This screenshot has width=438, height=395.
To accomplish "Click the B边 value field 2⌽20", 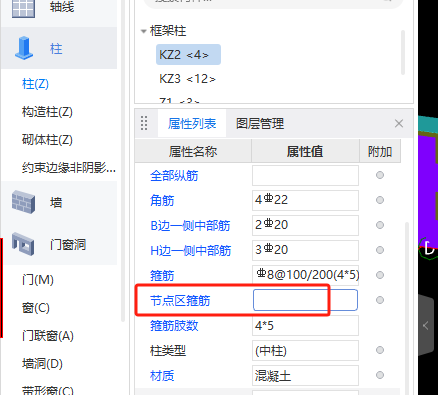I will coord(305,225).
